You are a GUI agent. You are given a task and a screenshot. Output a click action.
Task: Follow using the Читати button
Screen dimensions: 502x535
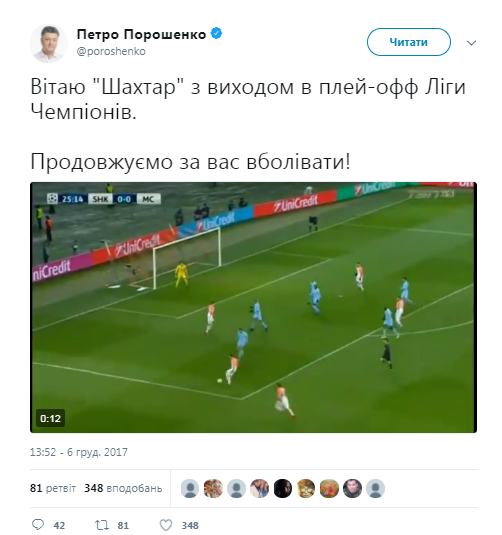tap(408, 42)
